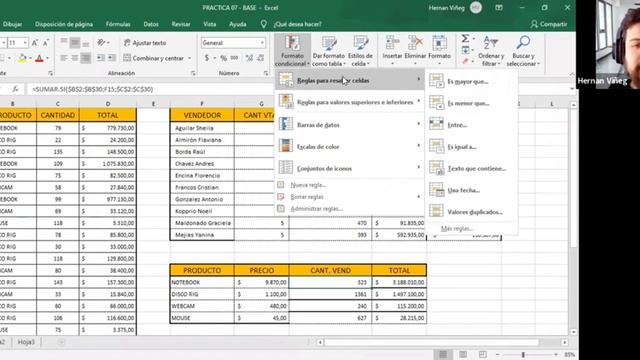640x360 pixels.
Task: Switch to Normal view in status bar
Action: (443, 354)
